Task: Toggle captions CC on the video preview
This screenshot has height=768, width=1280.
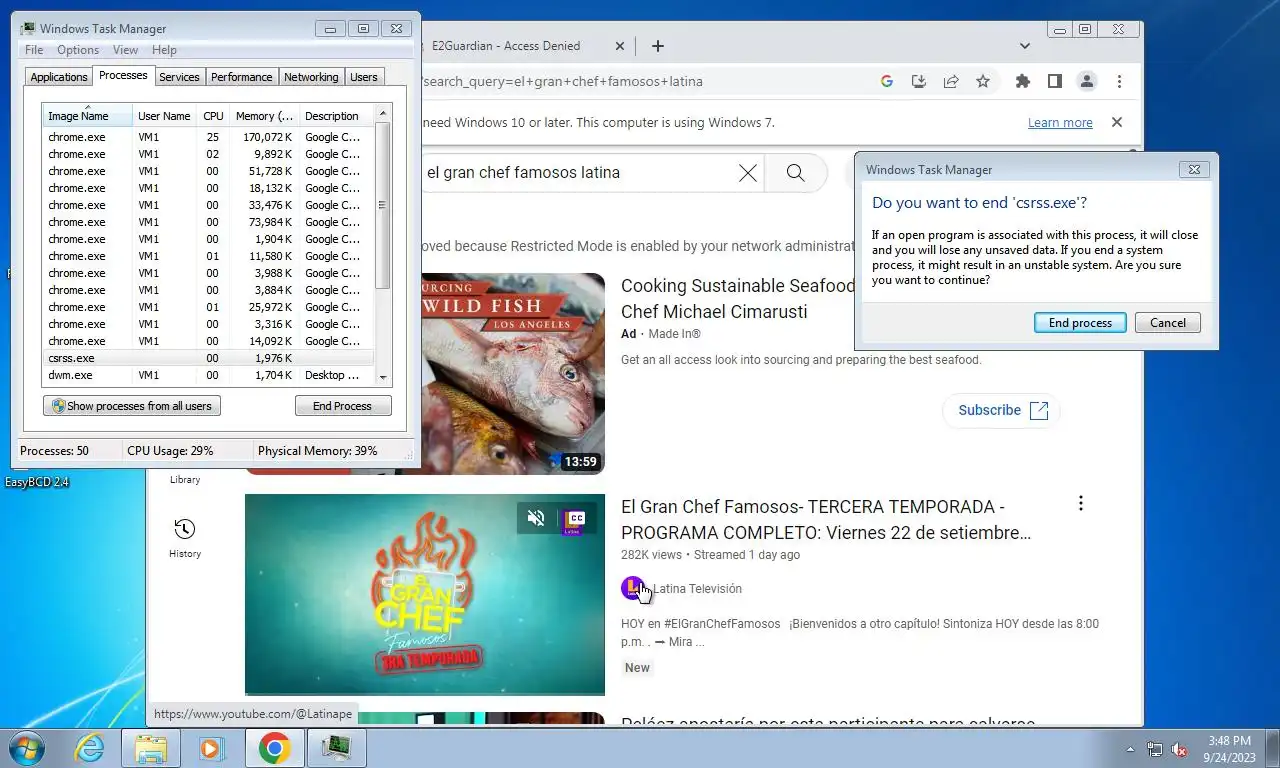Action: (x=575, y=517)
